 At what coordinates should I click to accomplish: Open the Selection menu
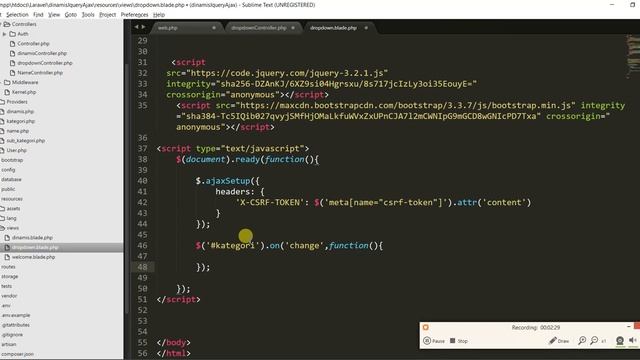[x=17, y=15]
